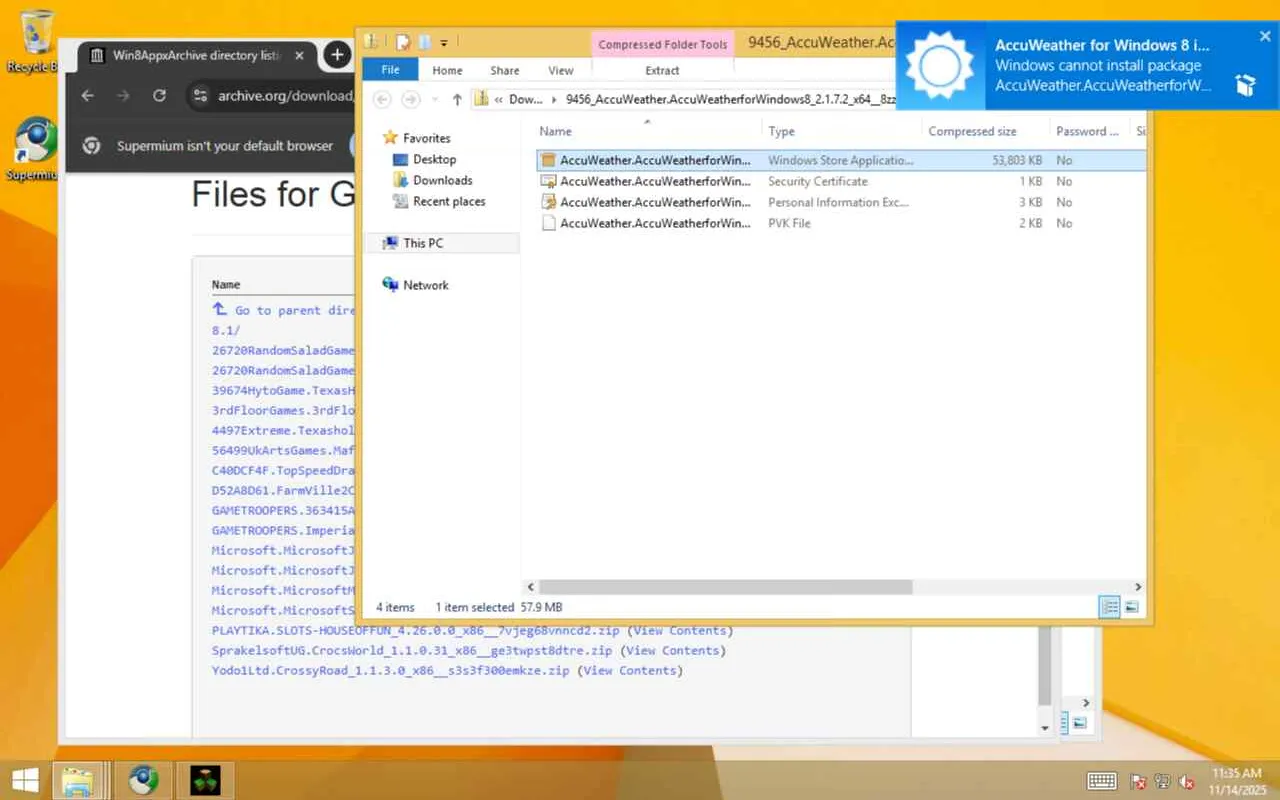Click the D52A8D61.FarmVille2C link

point(283,490)
